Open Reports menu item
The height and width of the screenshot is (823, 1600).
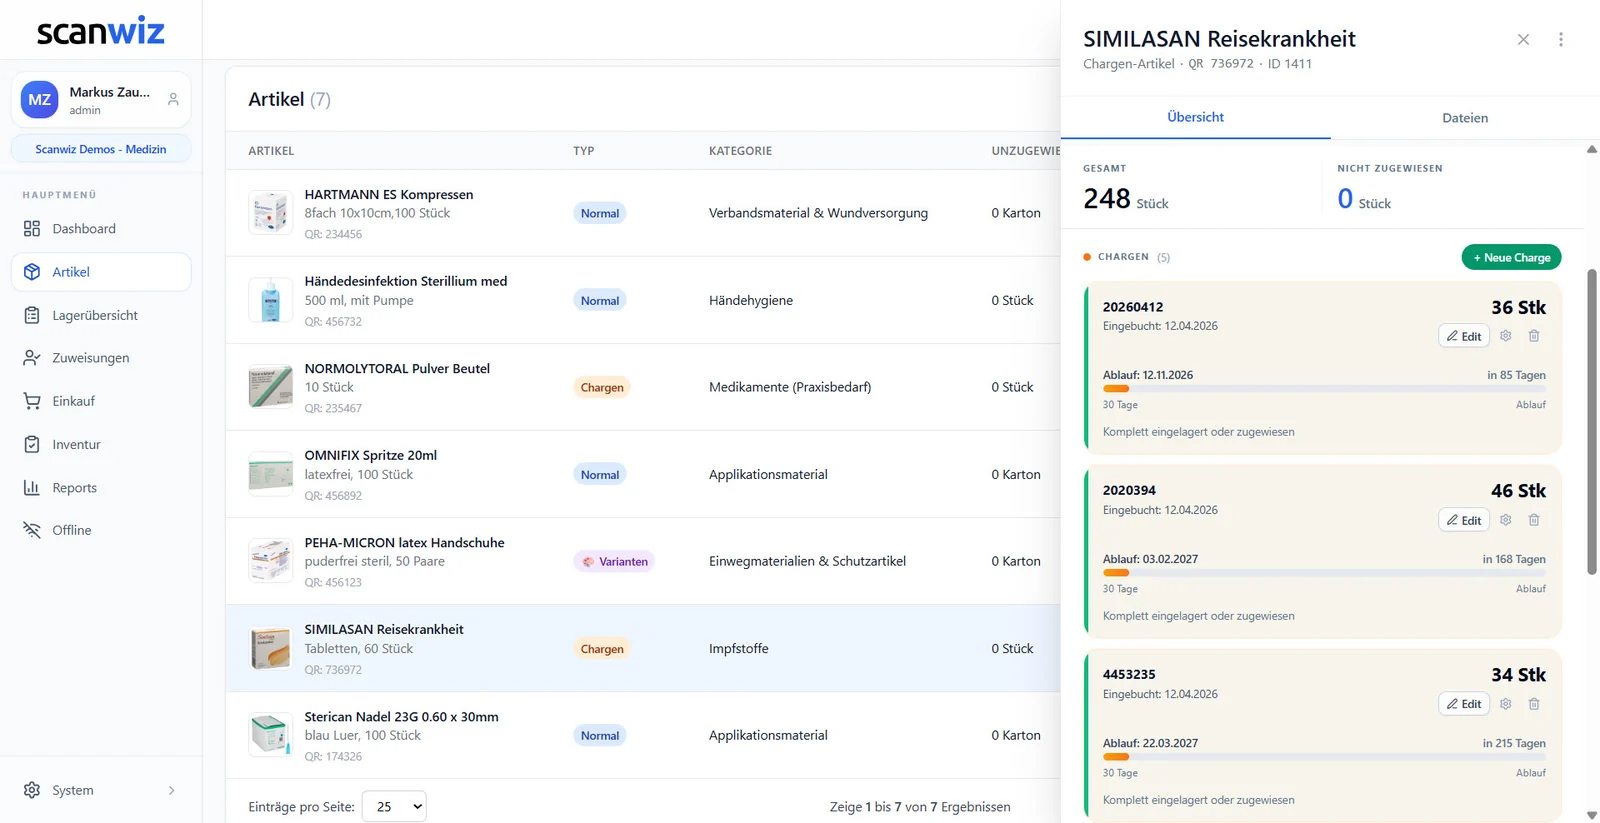click(x=101, y=488)
